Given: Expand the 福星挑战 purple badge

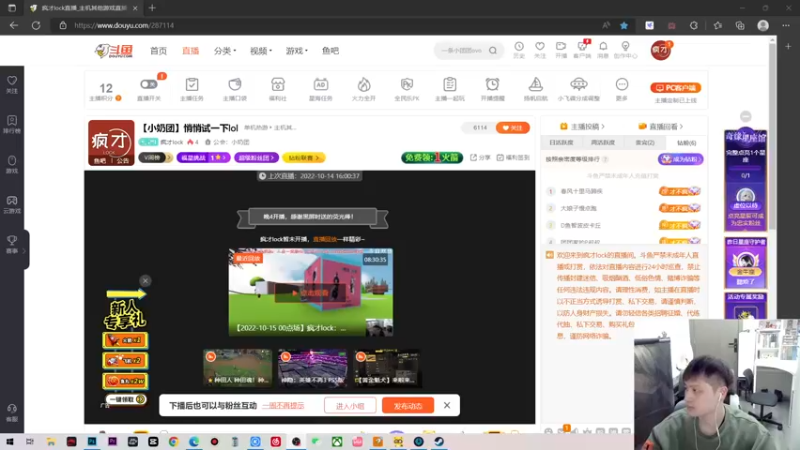Looking at the screenshot, I should point(203,158).
